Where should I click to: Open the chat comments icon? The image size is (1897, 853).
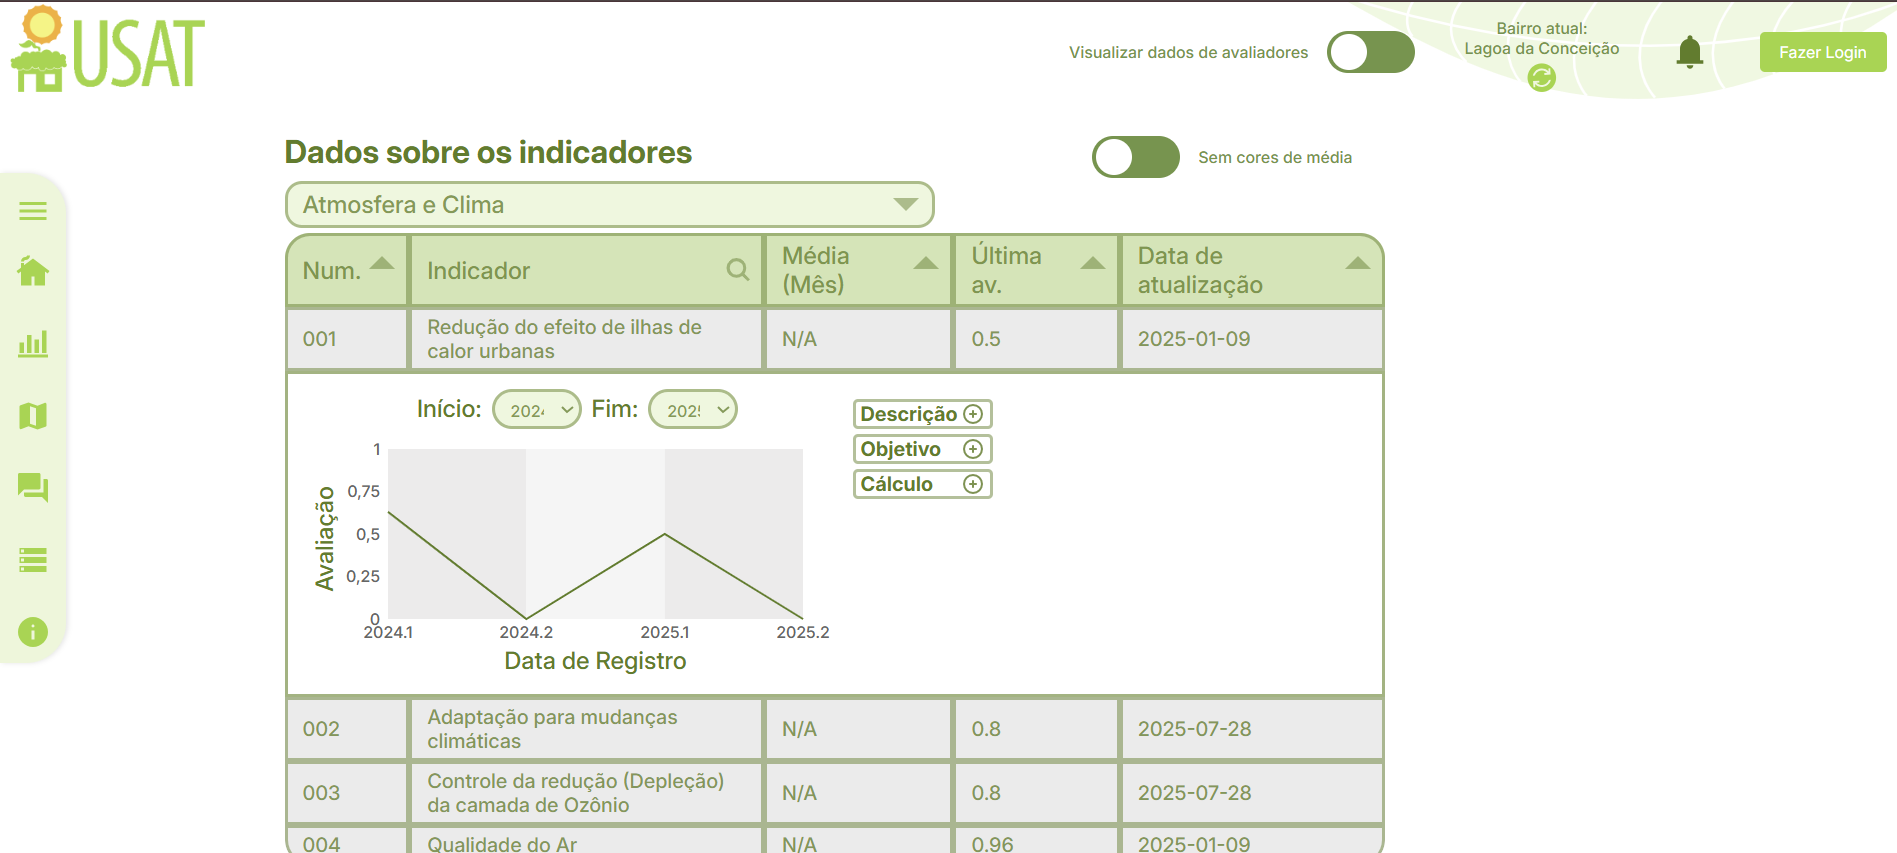pos(33,488)
